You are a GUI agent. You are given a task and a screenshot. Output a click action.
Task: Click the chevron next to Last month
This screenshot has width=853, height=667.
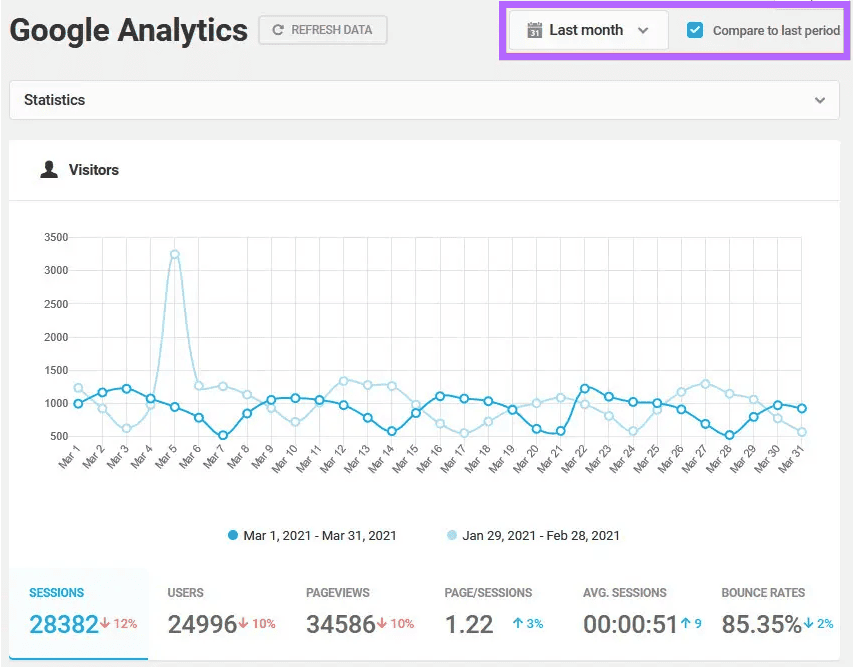click(x=643, y=30)
